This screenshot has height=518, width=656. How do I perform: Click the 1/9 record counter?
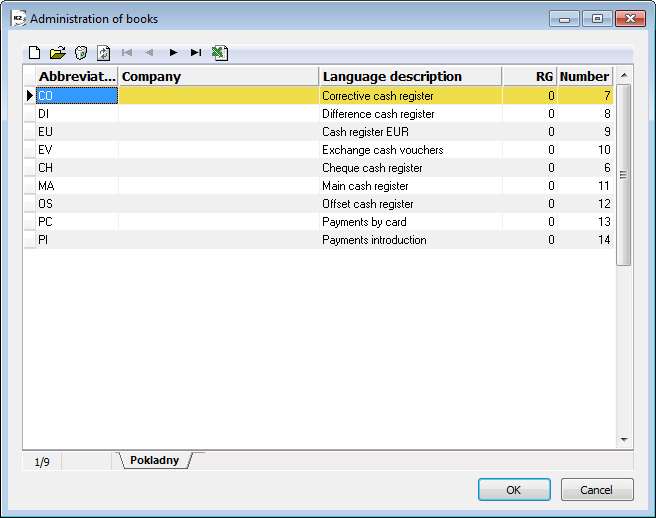pos(42,462)
